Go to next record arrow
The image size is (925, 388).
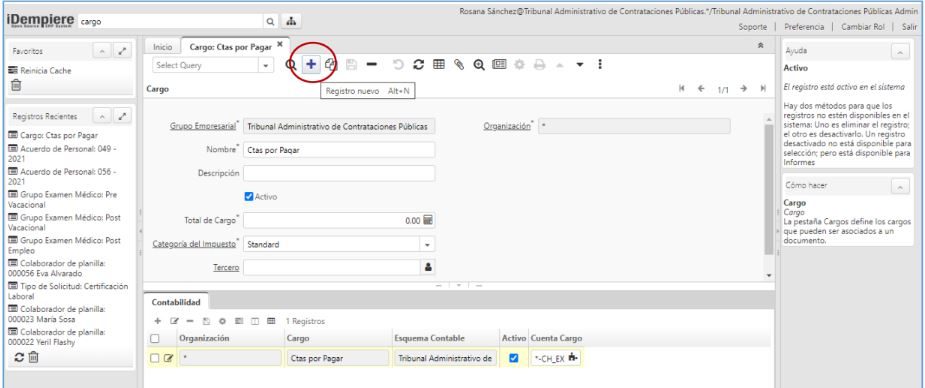744,89
